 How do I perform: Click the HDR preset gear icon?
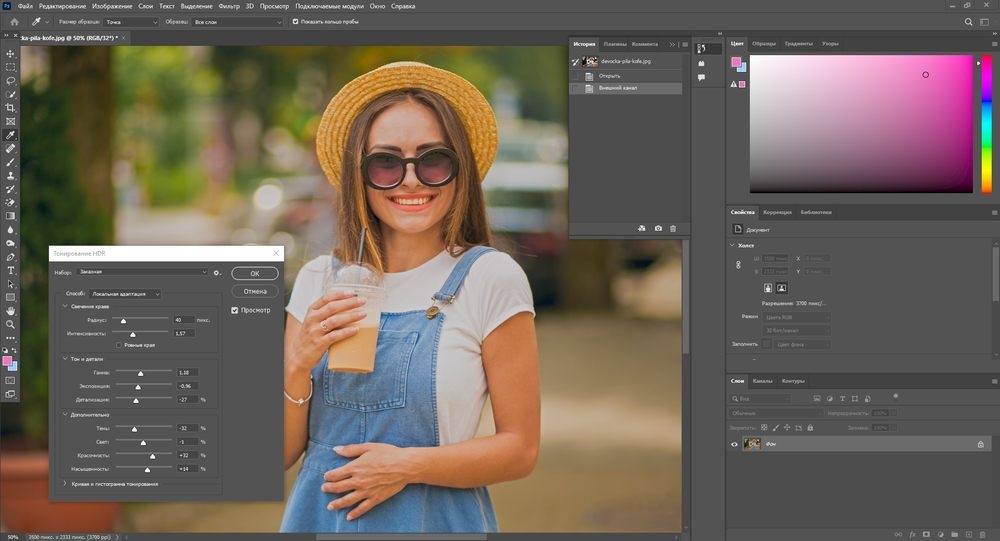point(217,272)
